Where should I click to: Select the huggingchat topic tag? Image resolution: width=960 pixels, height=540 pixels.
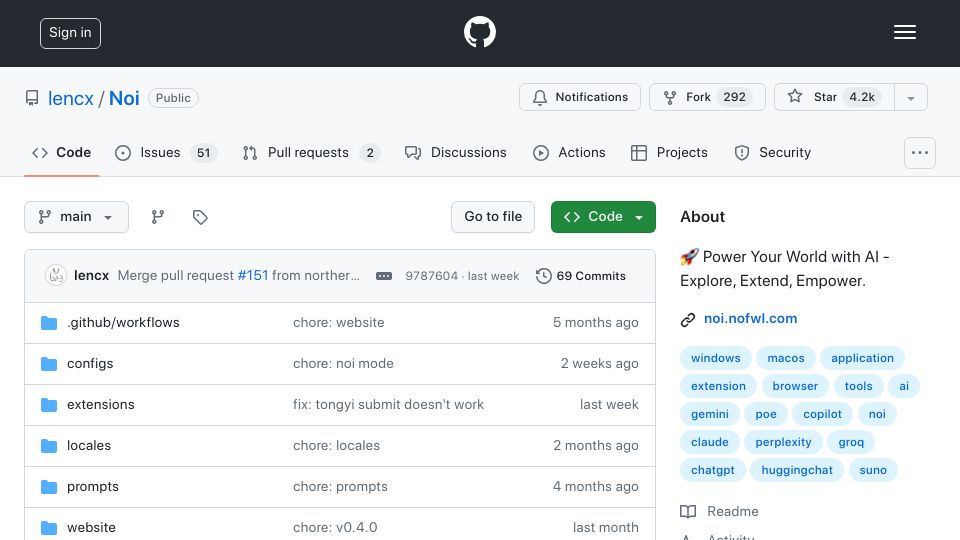coord(797,470)
